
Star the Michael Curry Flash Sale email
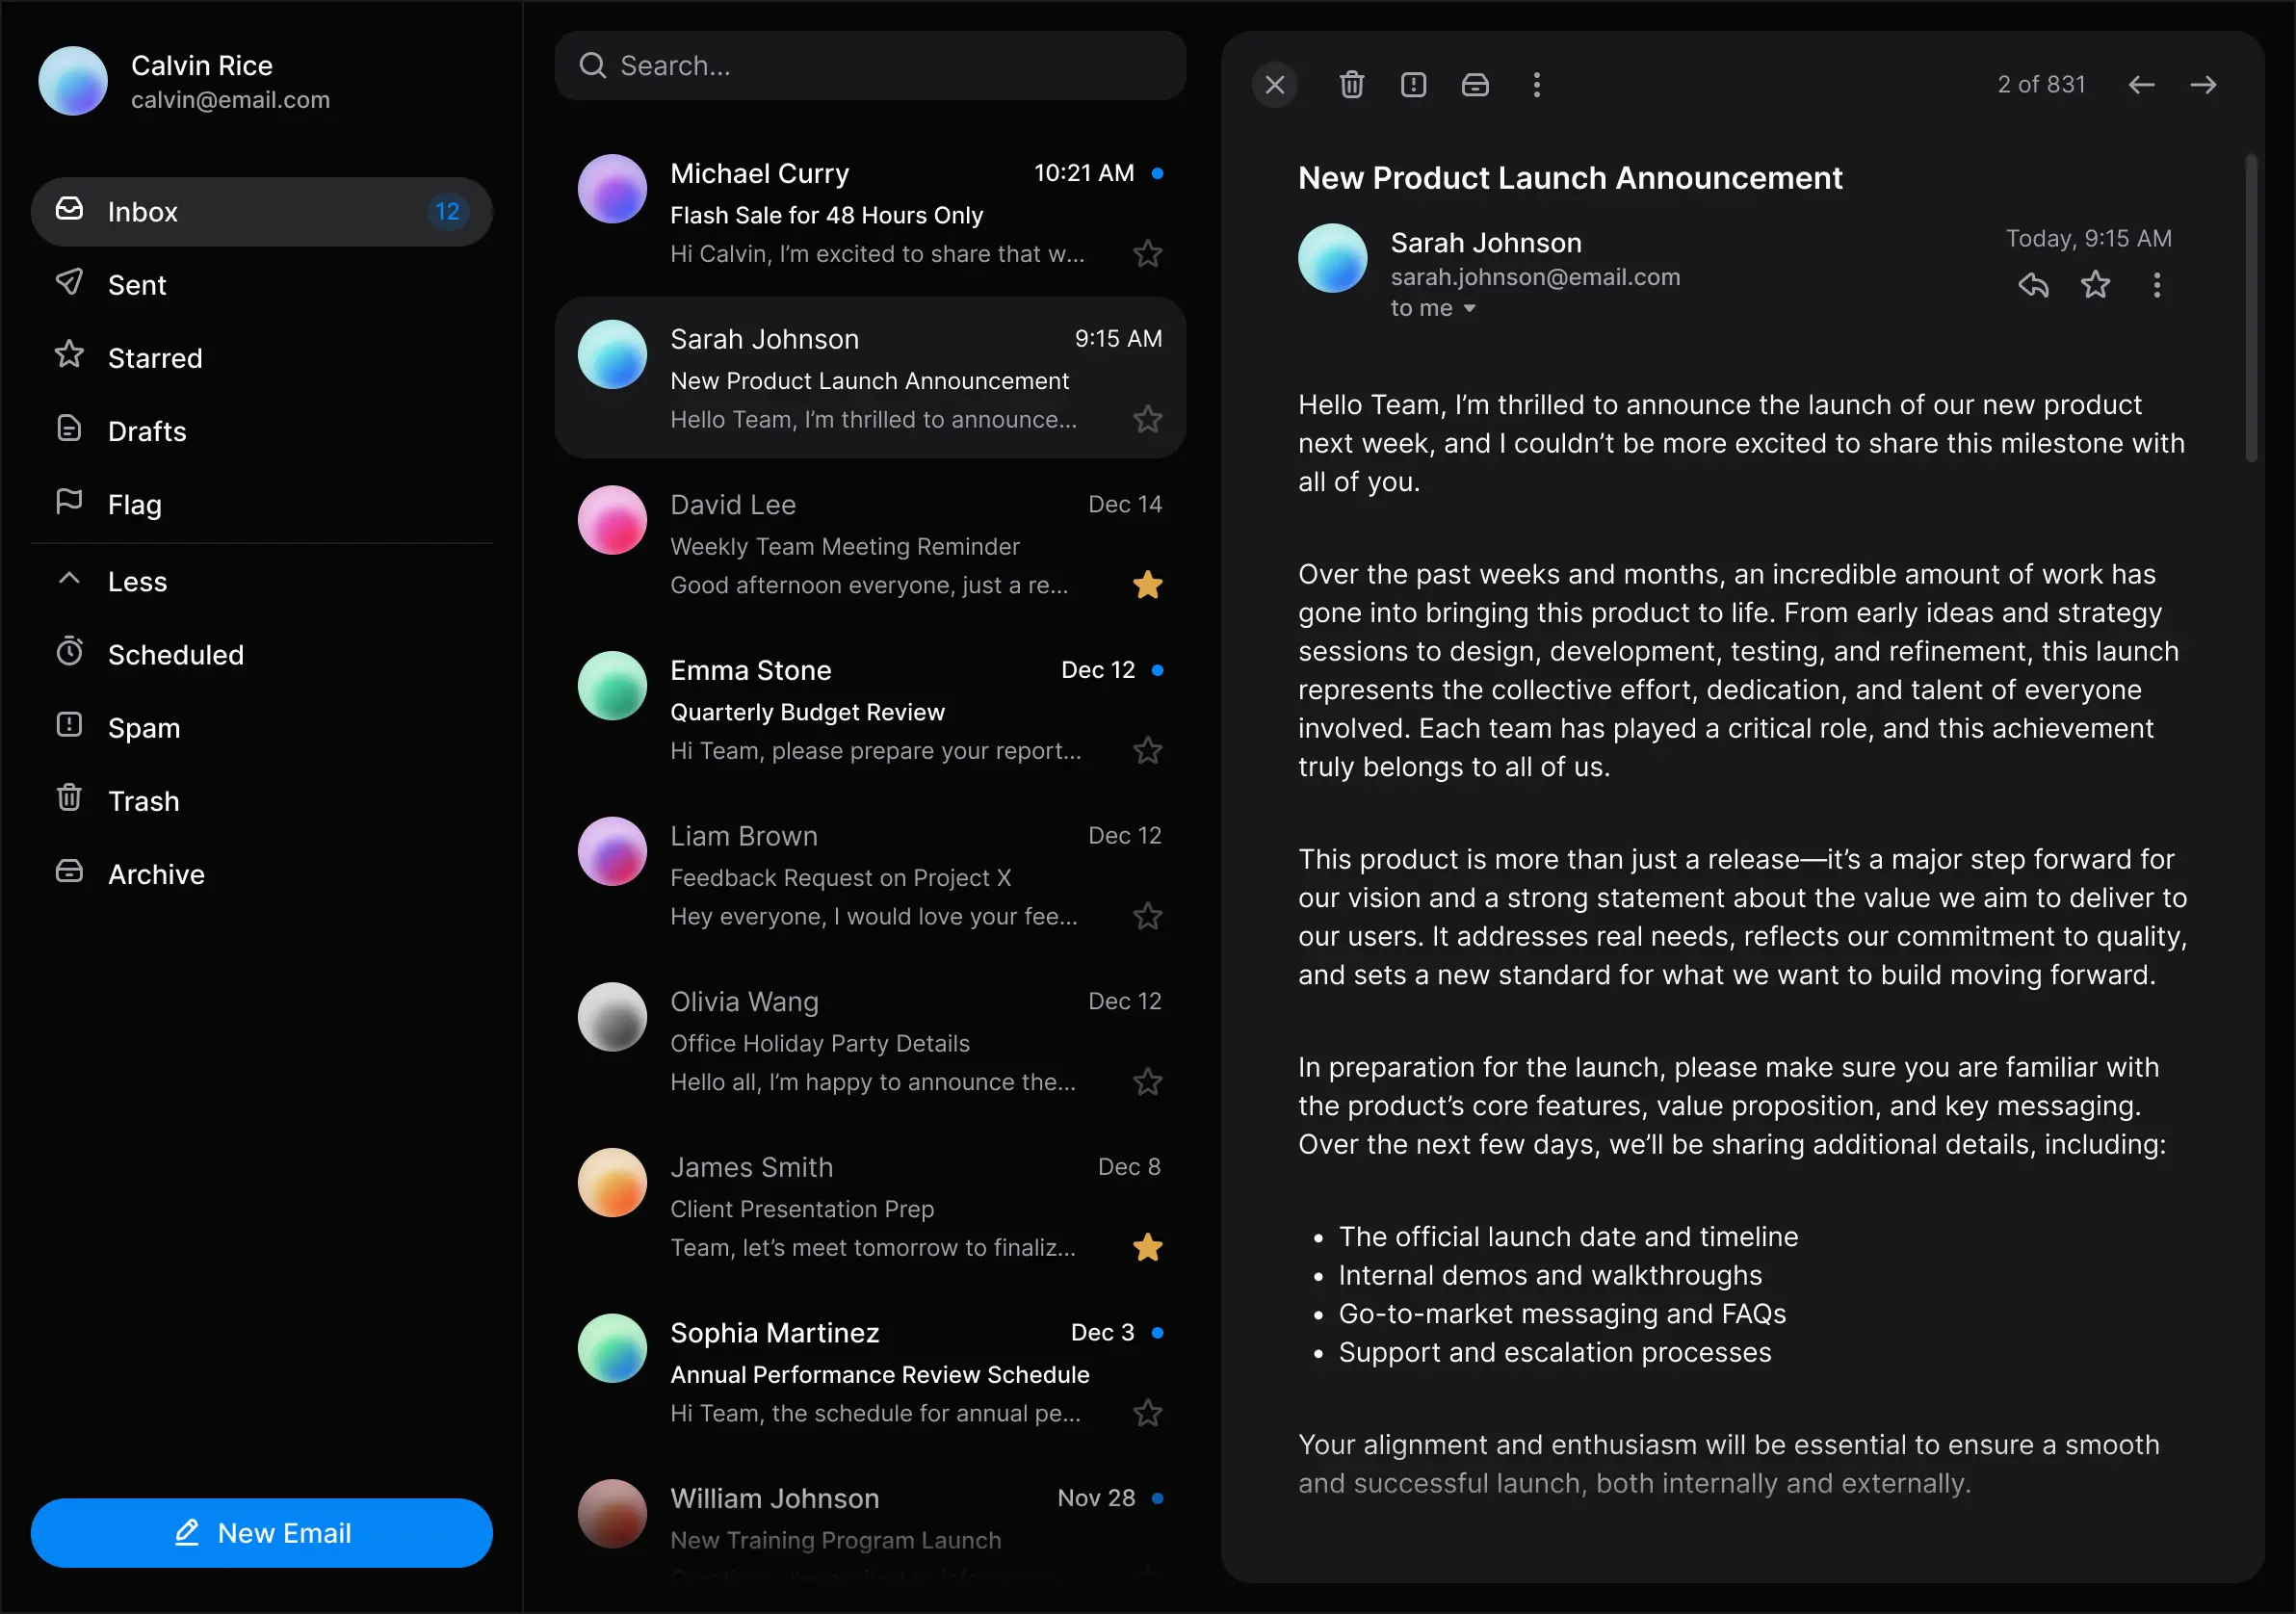coord(1148,254)
